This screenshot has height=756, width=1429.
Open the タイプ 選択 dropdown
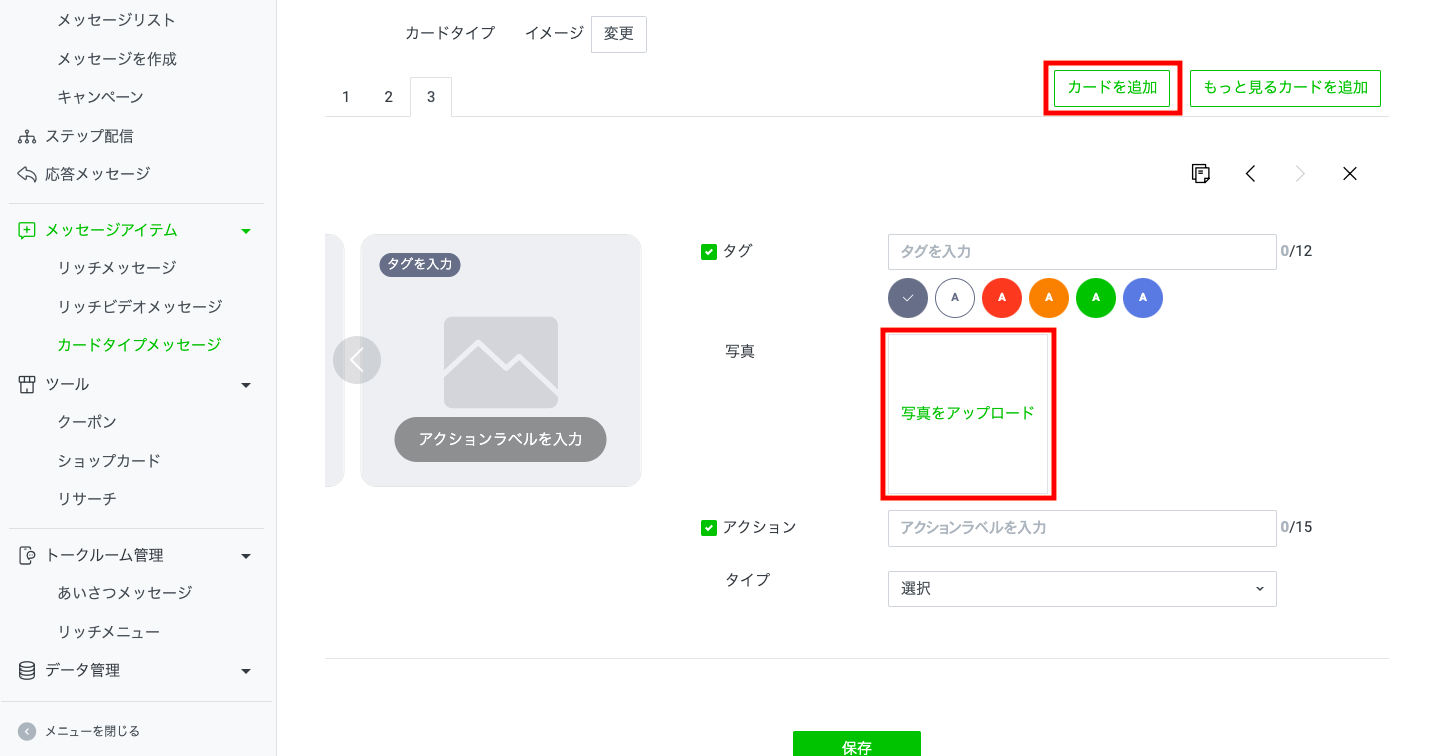coord(1082,589)
